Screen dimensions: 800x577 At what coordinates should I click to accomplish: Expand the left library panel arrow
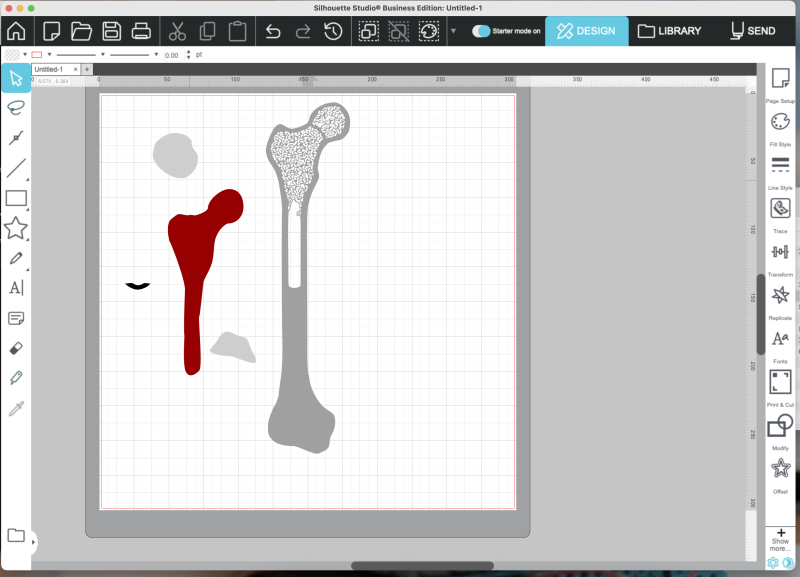[33, 542]
